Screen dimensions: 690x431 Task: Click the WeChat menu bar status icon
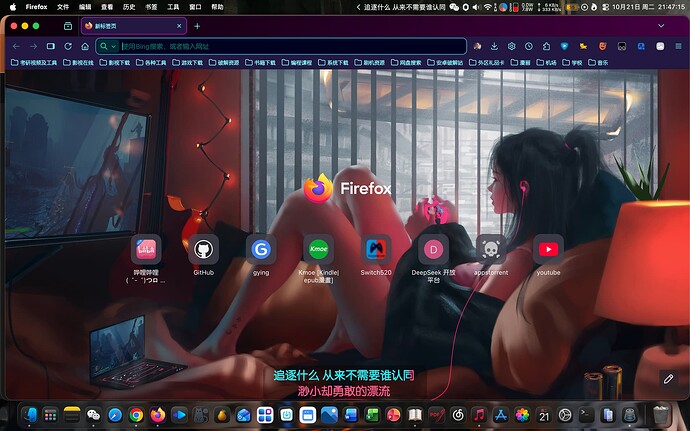[x=454, y=7]
